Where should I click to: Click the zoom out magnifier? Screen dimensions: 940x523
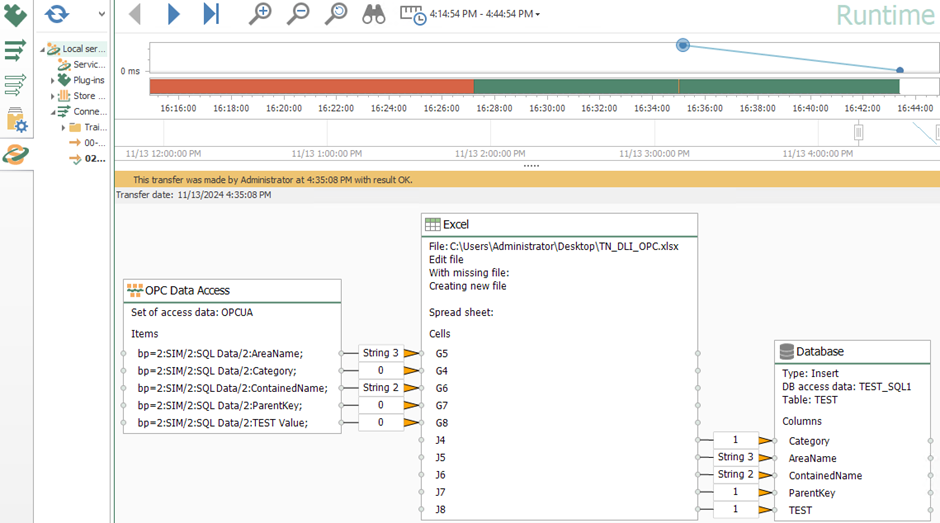pos(298,13)
